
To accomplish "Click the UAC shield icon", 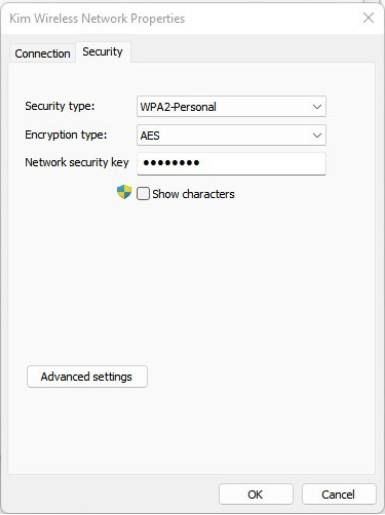I will [124, 192].
